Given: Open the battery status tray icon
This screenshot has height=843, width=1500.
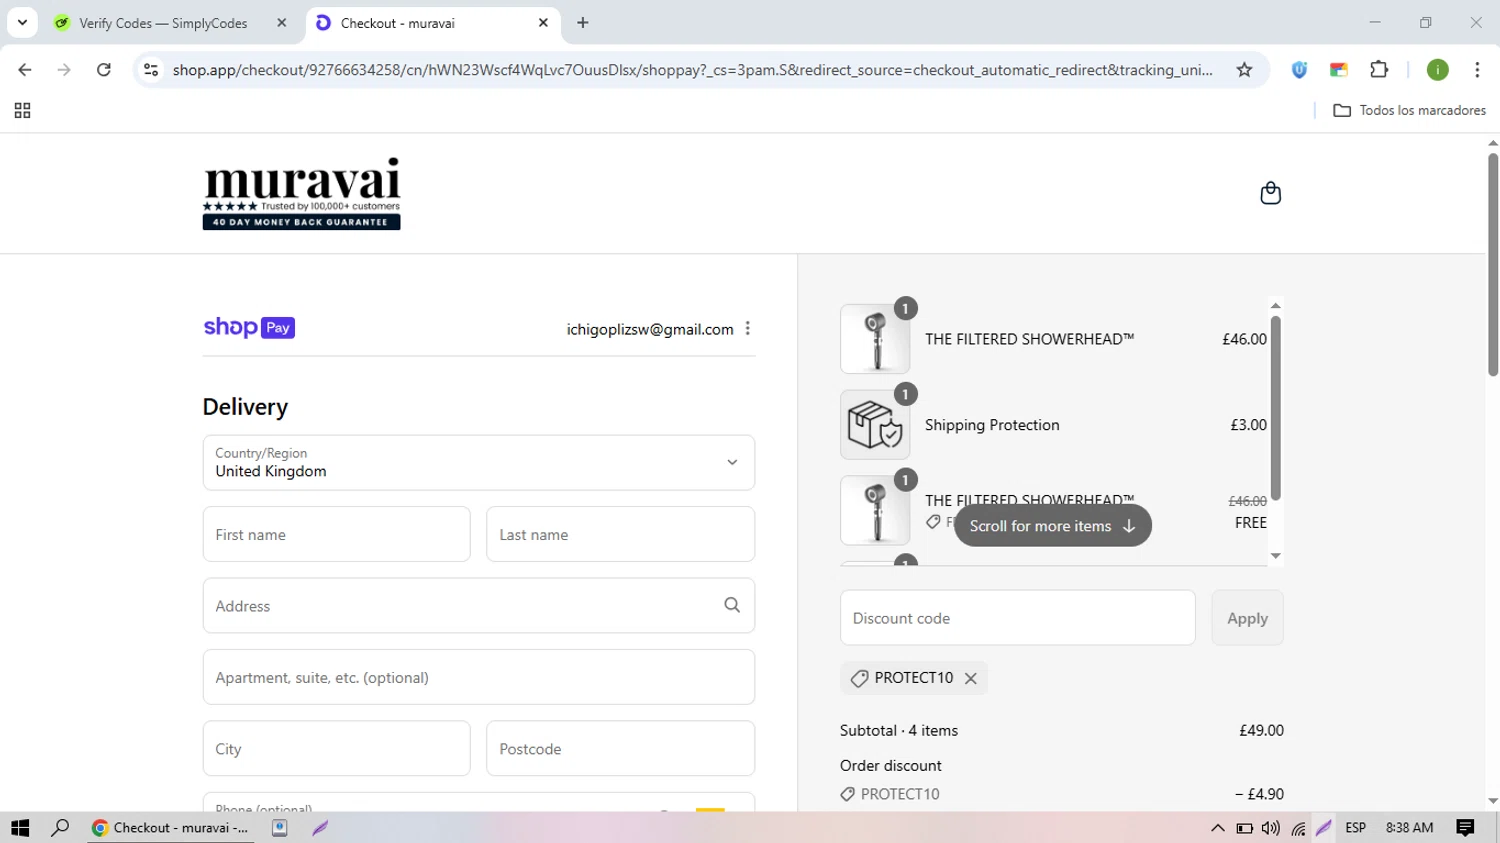Looking at the screenshot, I should pyautogui.click(x=1244, y=828).
